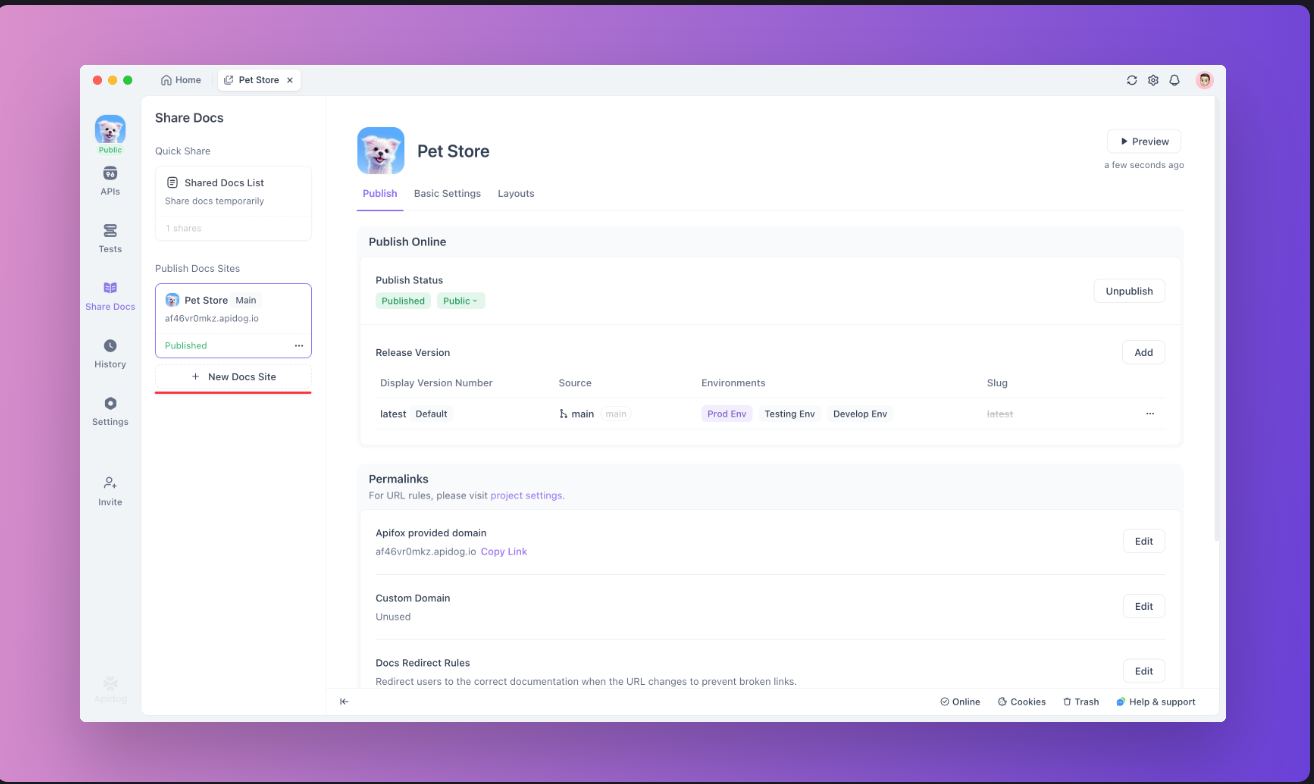The width and height of the screenshot is (1314, 784).
Task: Switch to the Layouts tab
Action: point(516,194)
